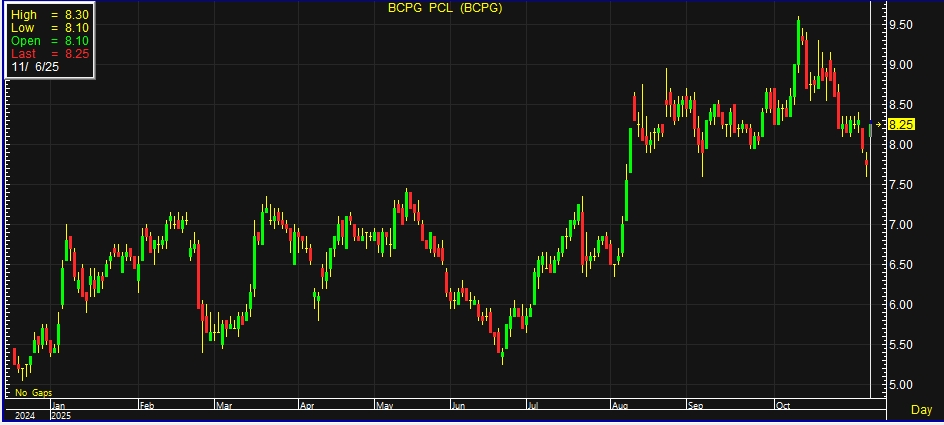The height and width of the screenshot is (425, 944).
Task: Click the yellow 8.25 last price tag
Action: pos(901,124)
